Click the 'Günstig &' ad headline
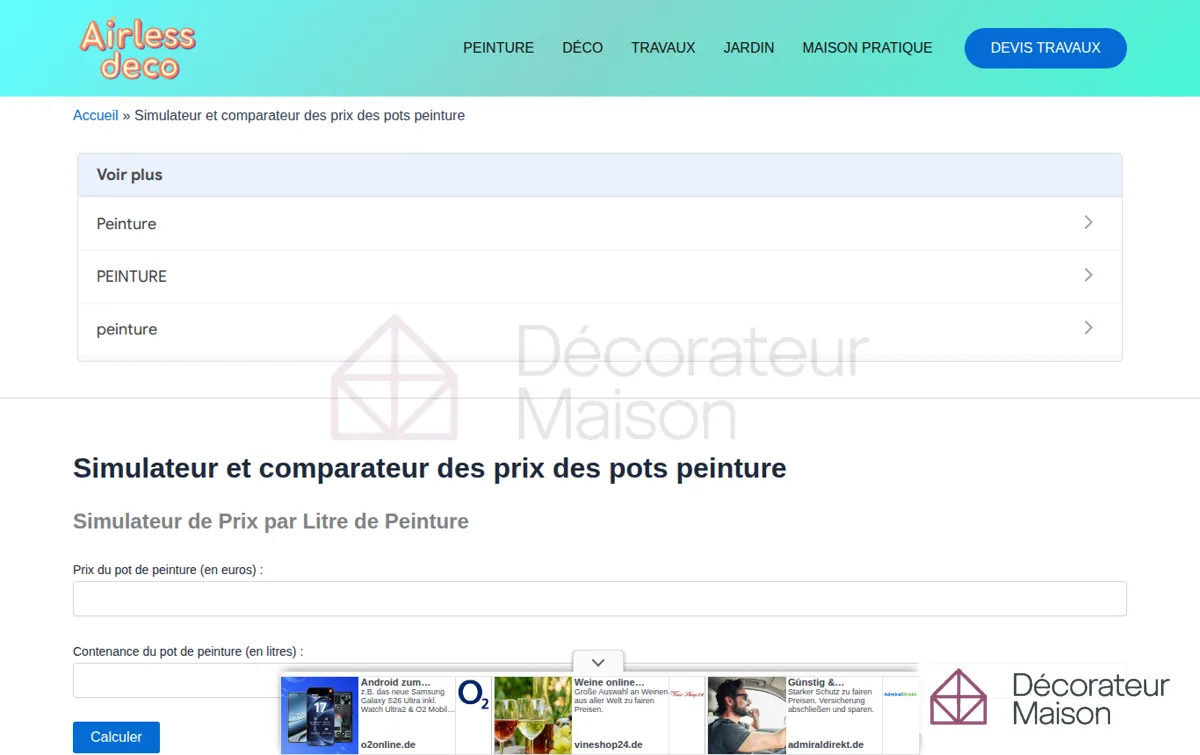Screen dimensions: 1200x755 click(816, 683)
